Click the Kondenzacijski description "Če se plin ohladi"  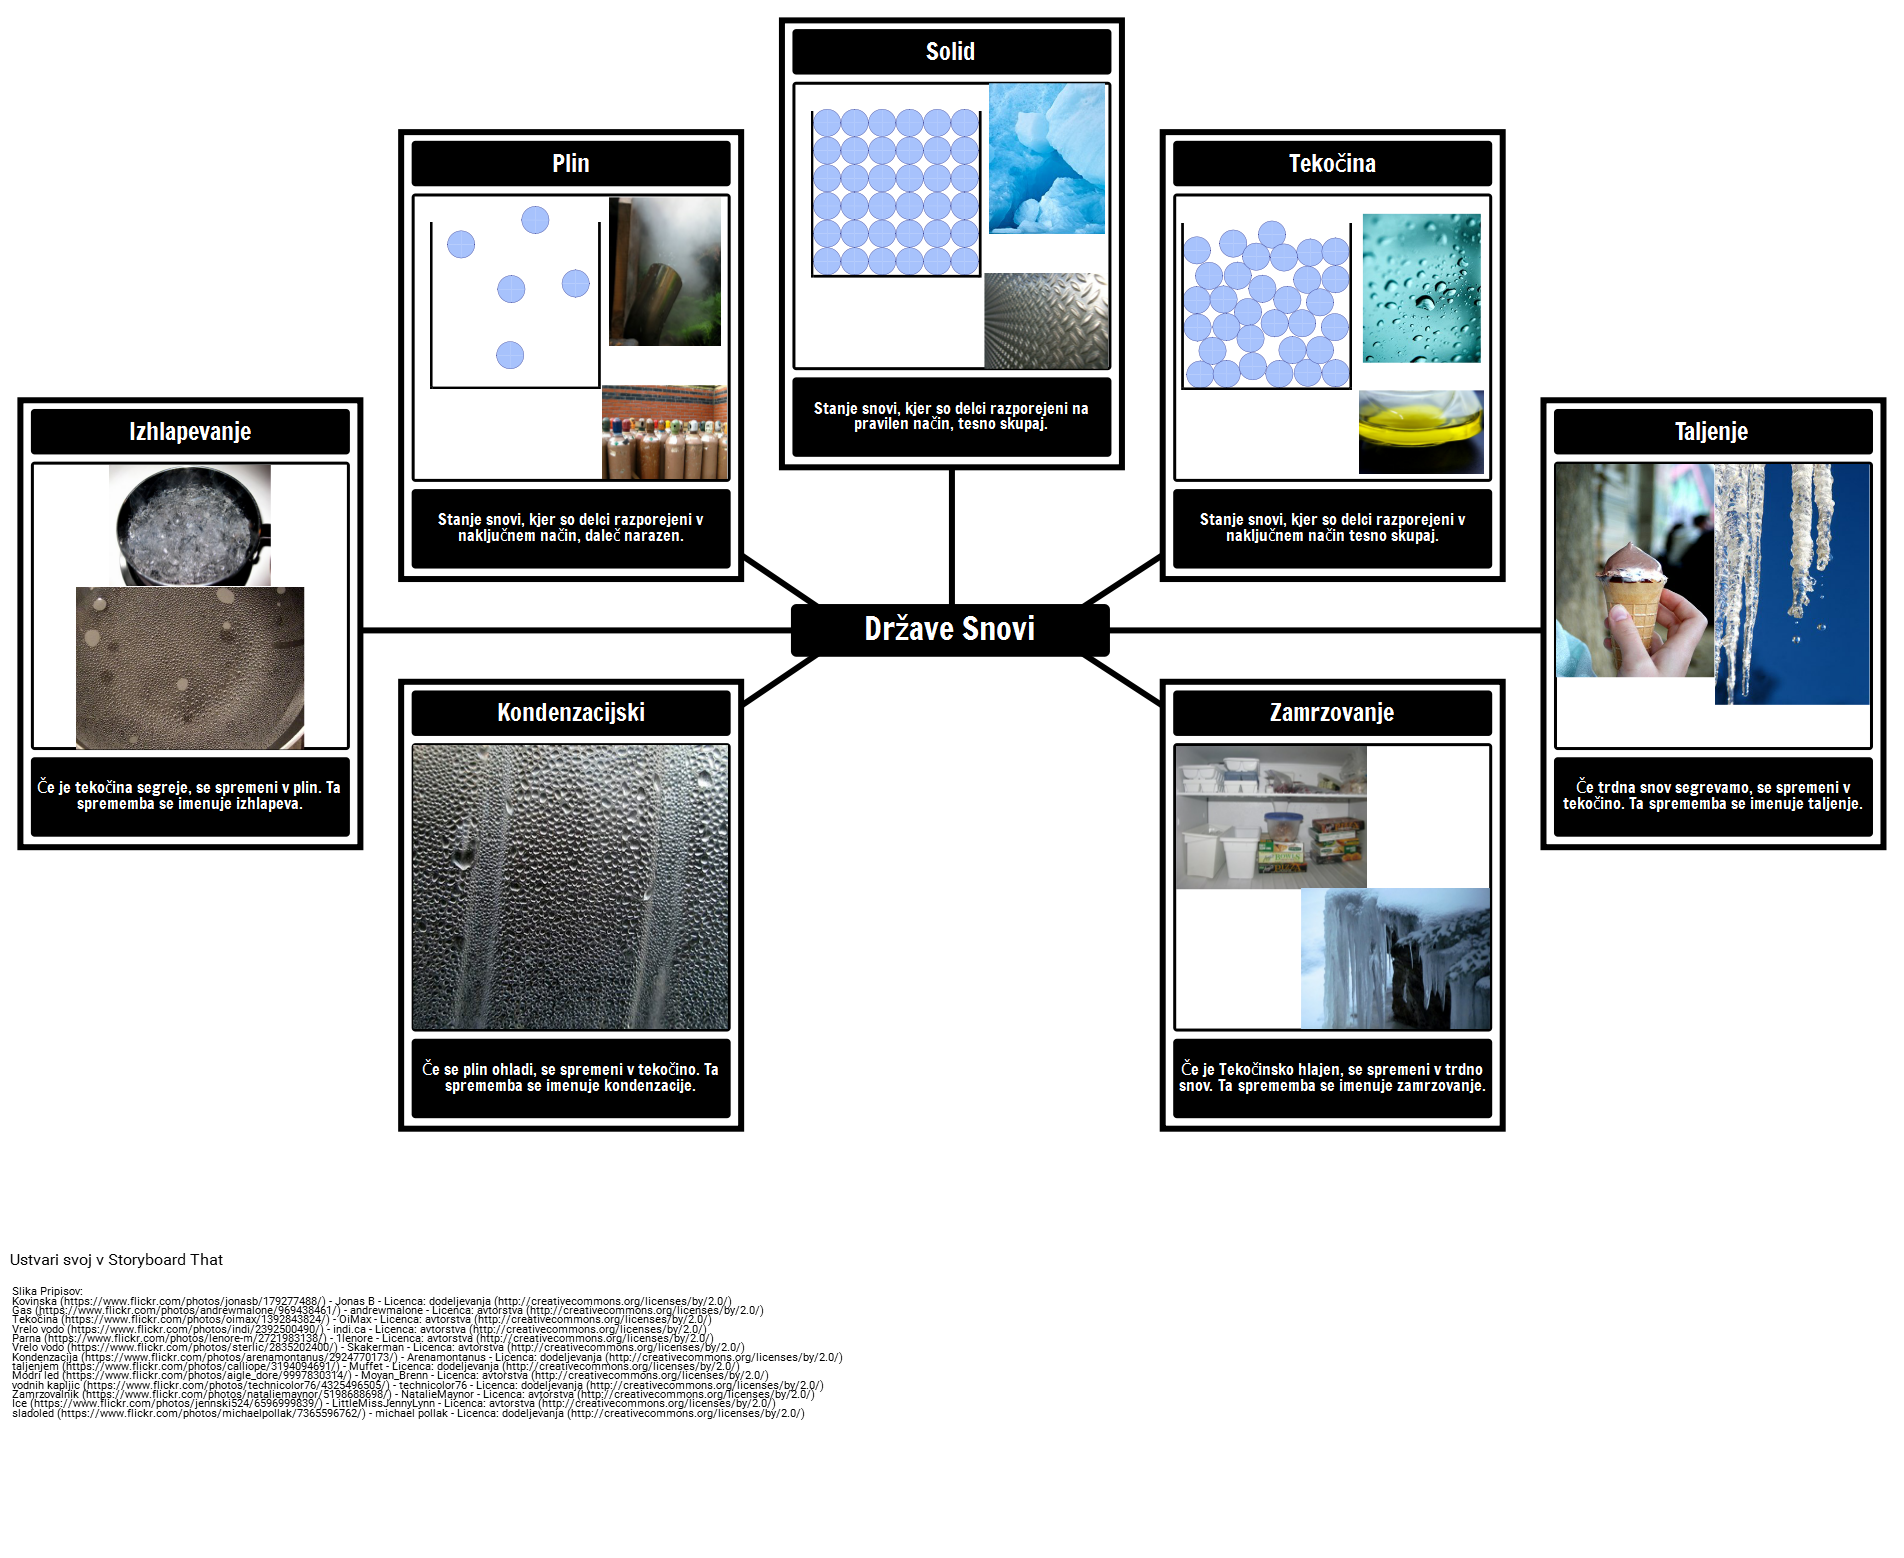[x=571, y=1078]
